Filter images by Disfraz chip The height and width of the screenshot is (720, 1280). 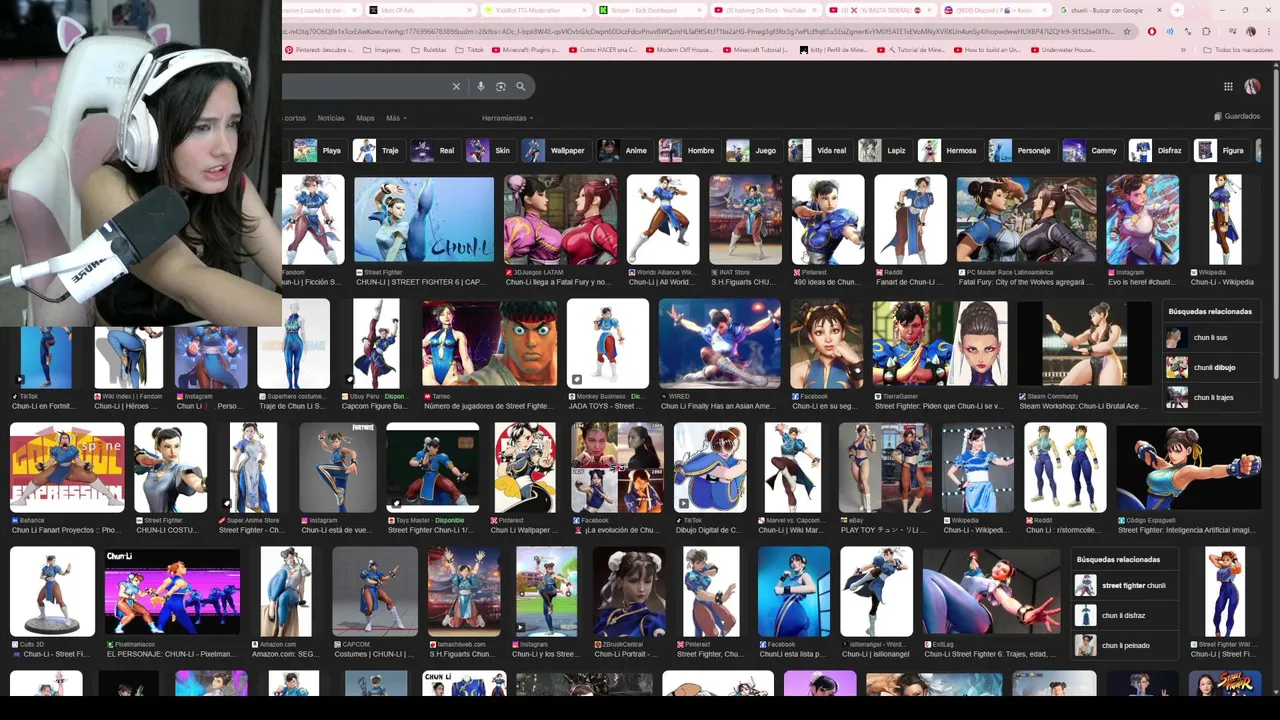(1157, 151)
